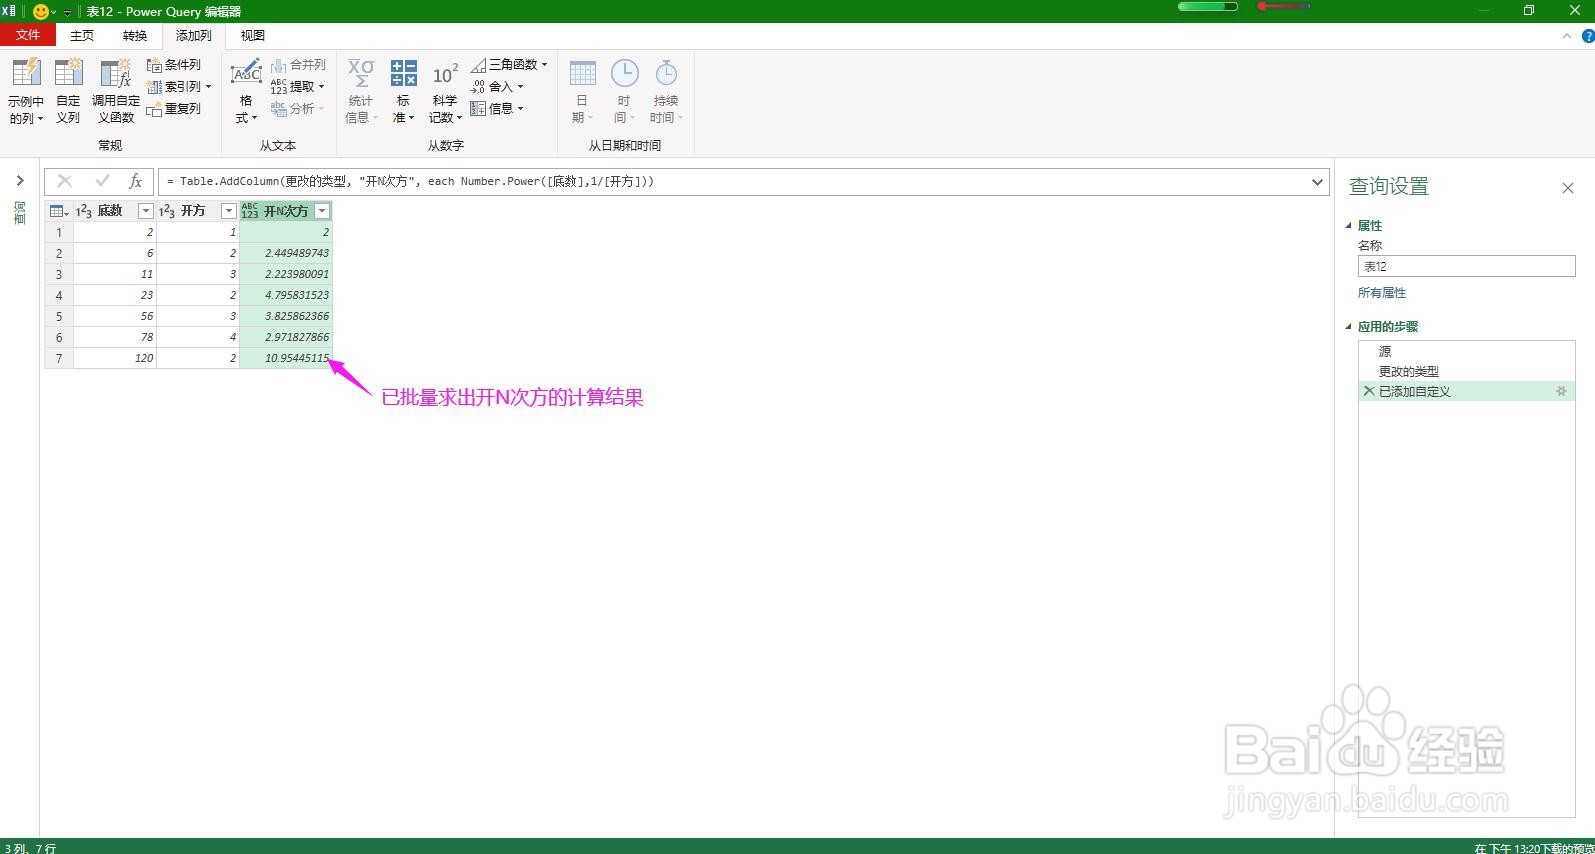Click Column From Examples (示例中的列) icon
Screen dimensions: 1595x854
tap(26, 73)
